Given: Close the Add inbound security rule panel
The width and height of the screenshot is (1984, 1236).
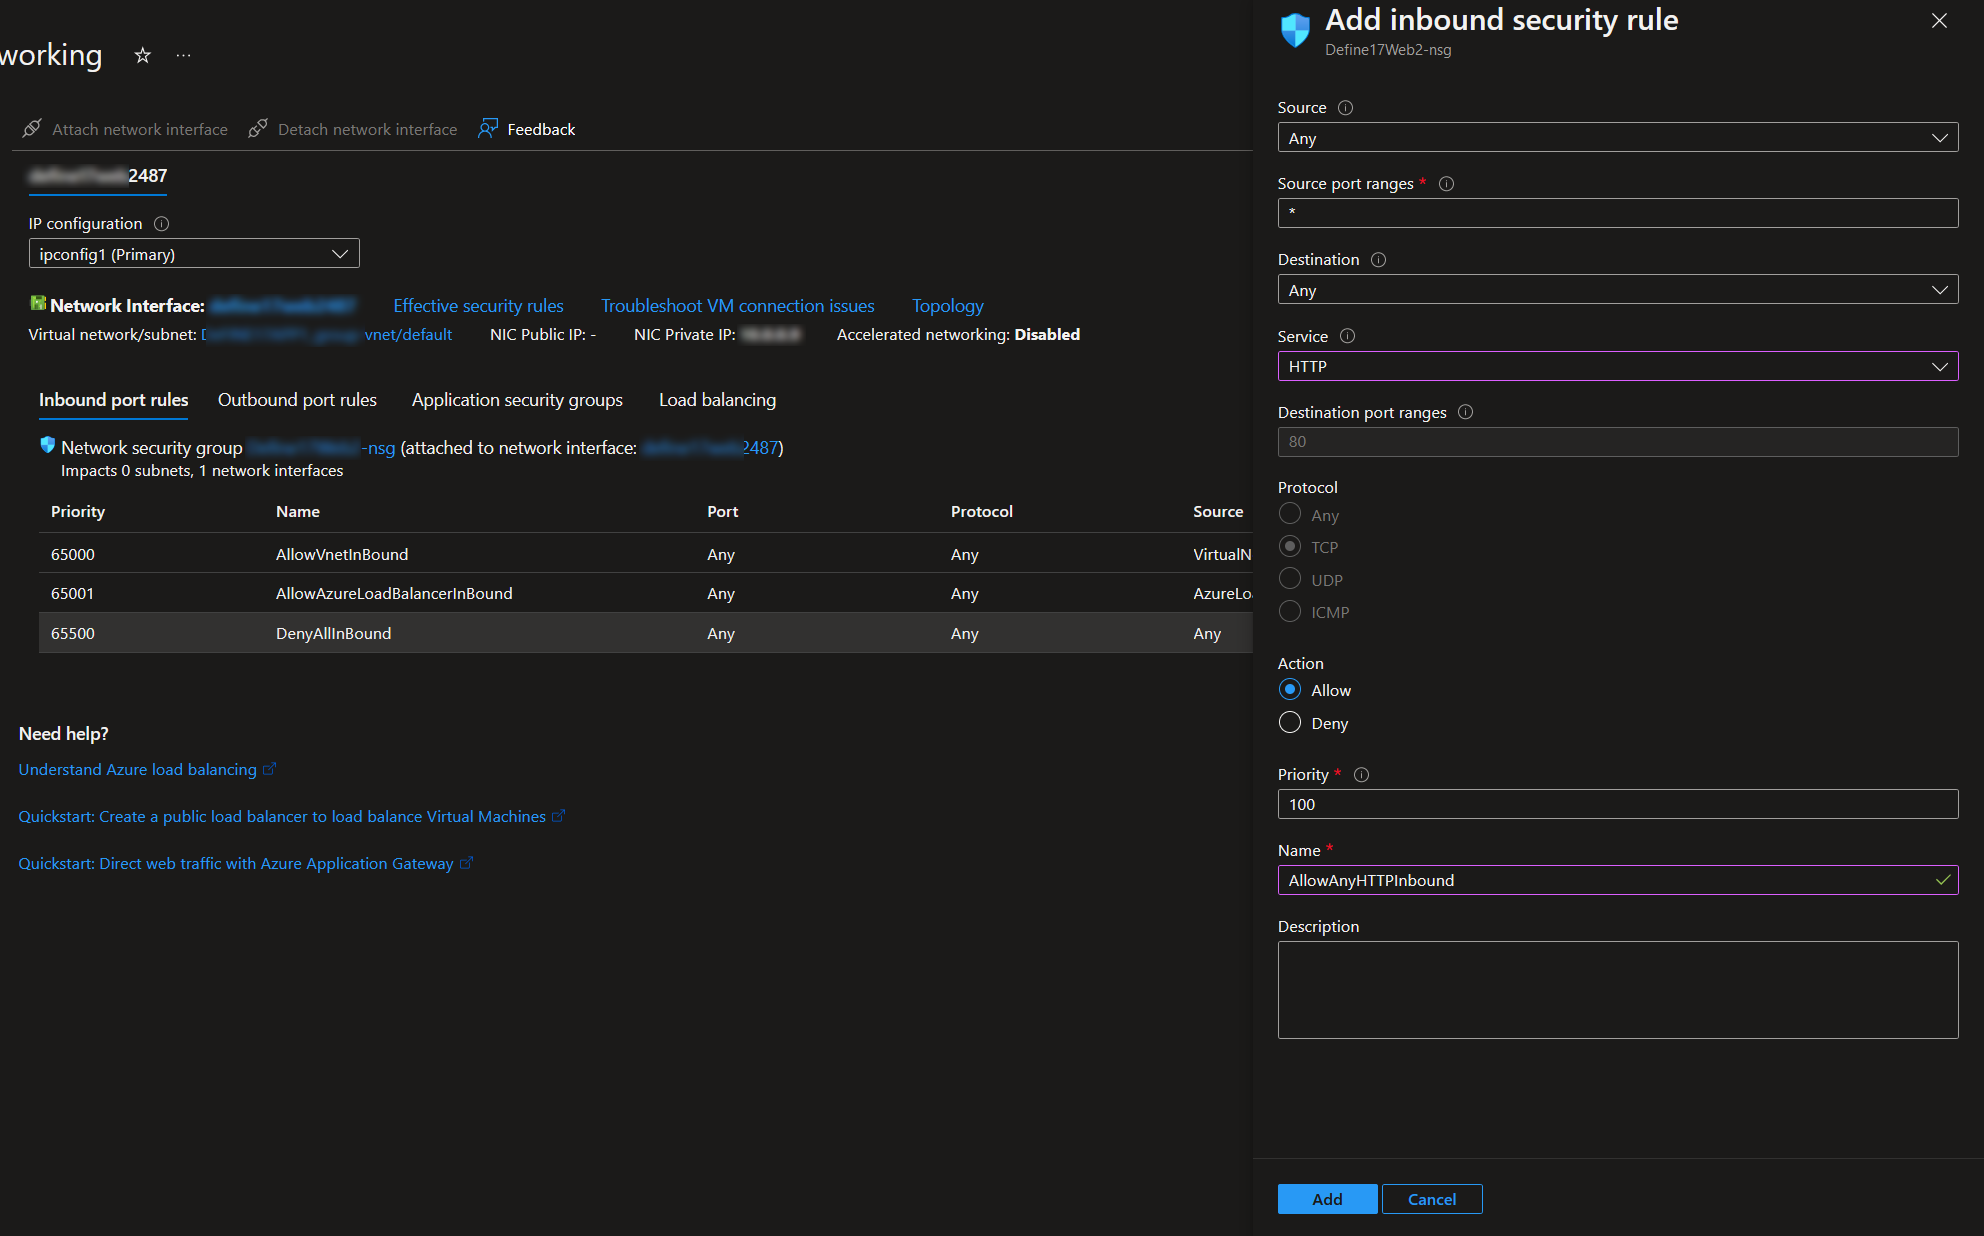Looking at the screenshot, I should (x=1939, y=21).
